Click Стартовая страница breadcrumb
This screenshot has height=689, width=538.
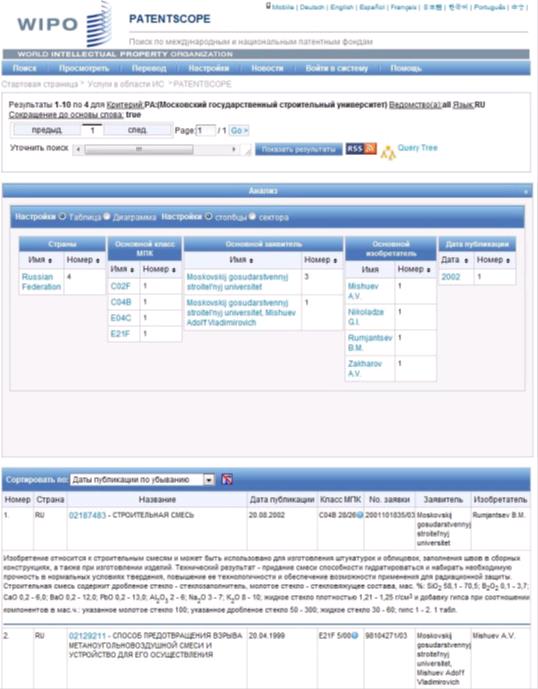(39, 84)
